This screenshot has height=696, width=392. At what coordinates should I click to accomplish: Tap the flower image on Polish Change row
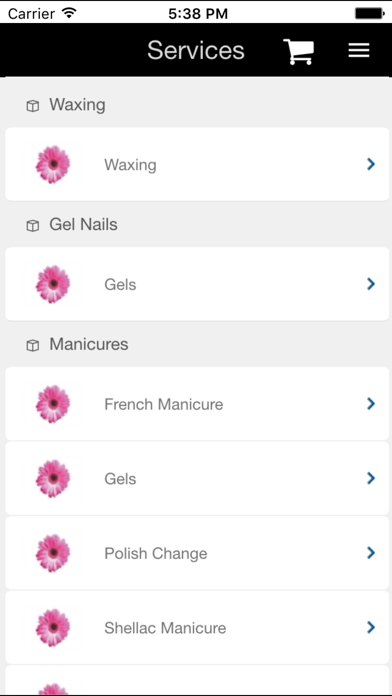tap(53, 553)
